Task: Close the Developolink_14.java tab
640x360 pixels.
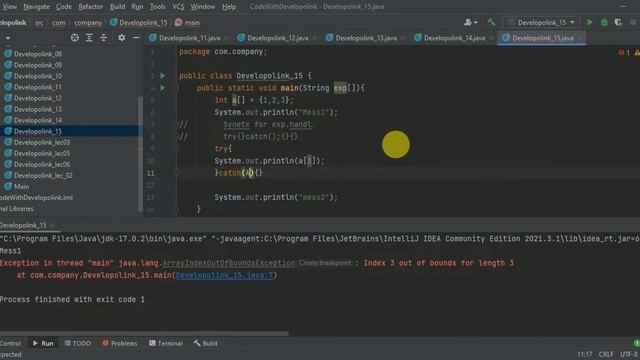Action: point(491,38)
